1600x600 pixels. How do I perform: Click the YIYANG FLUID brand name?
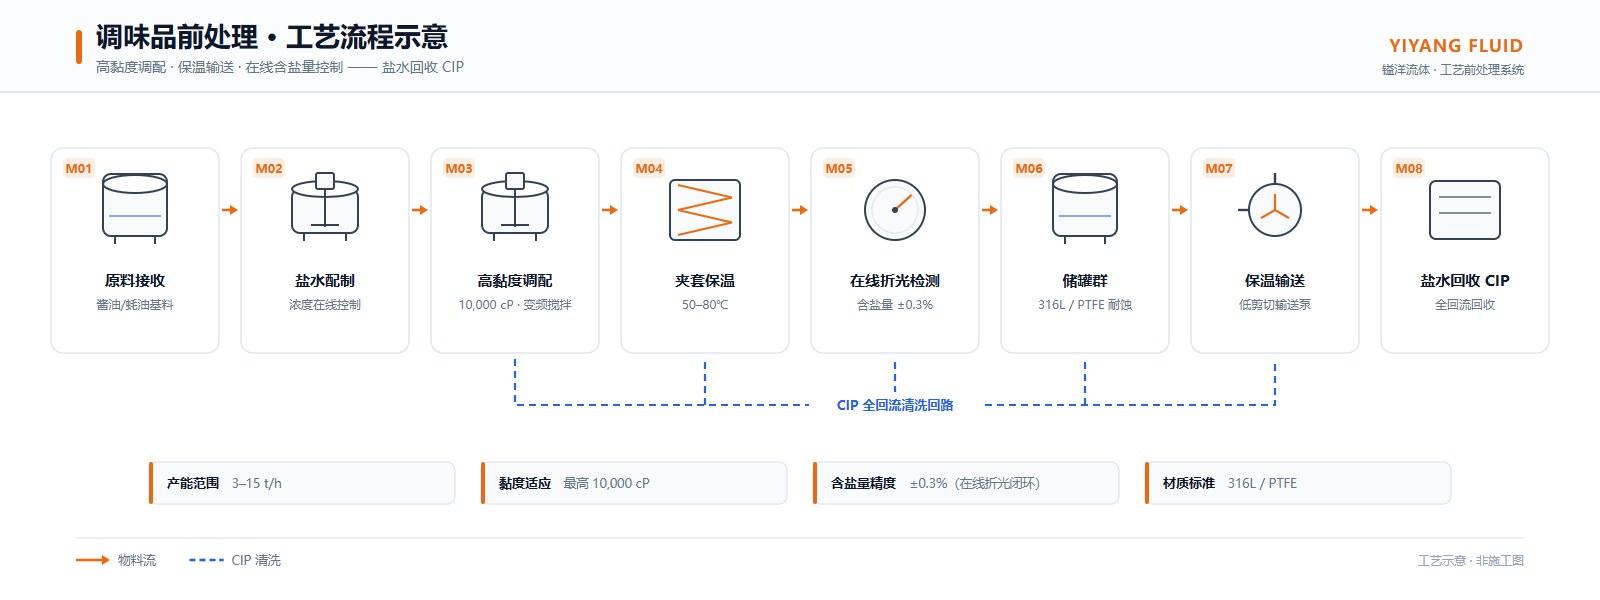(x=1456, y=46)
